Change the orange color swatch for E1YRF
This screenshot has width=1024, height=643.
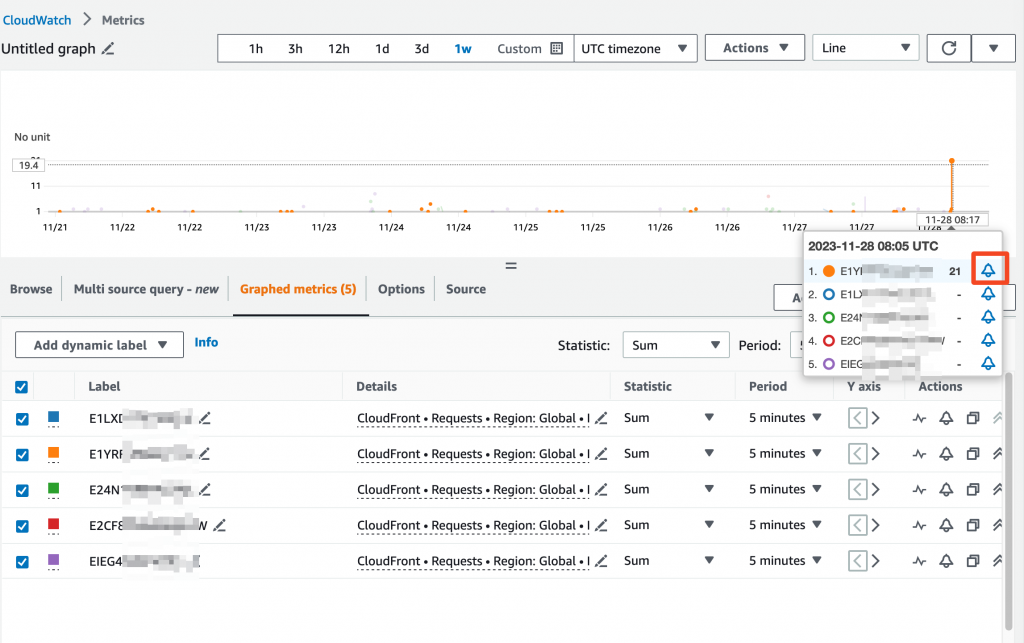54,452
